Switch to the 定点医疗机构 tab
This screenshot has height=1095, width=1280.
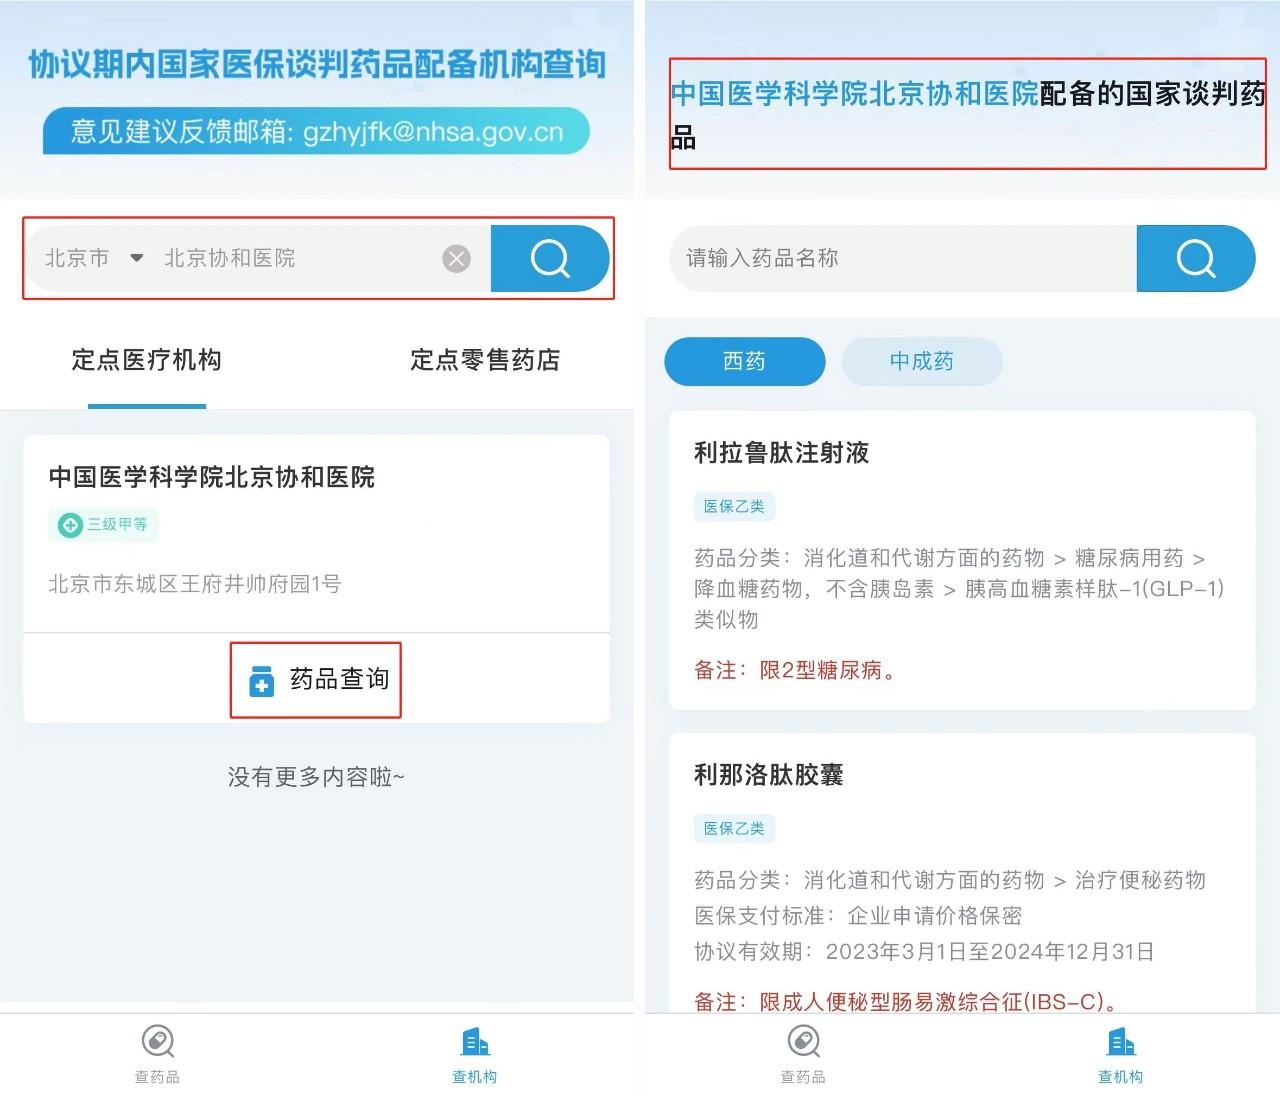(x=147, y=360)
